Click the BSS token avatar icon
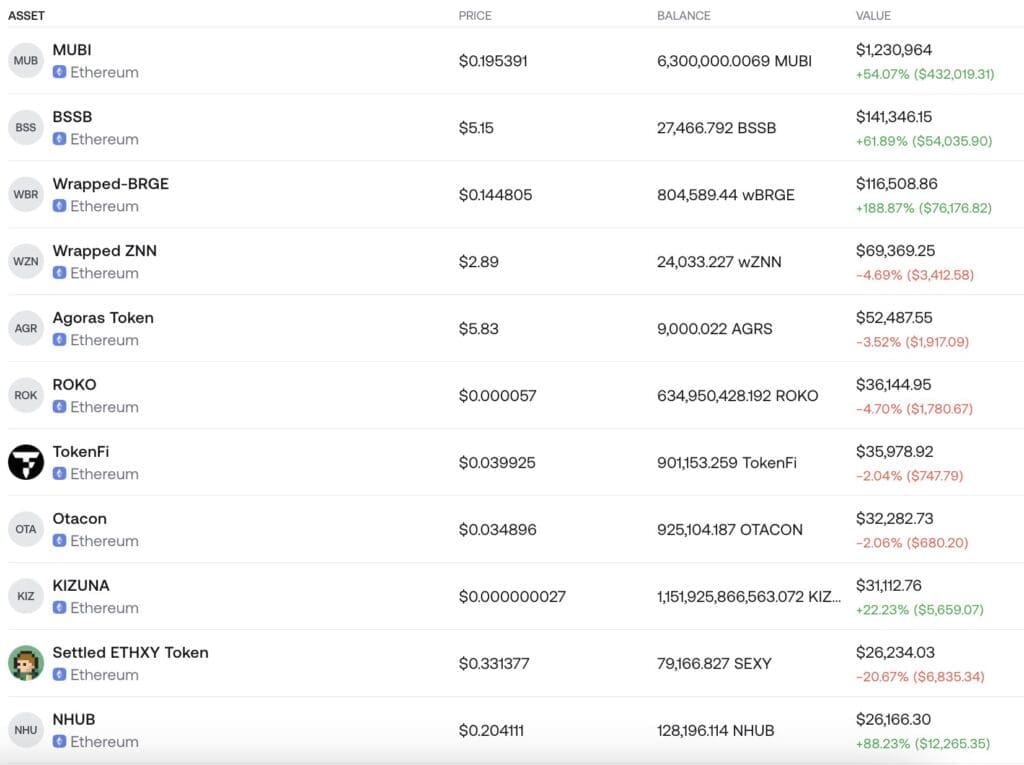Screen dimensions: 1024x765 coord(25,127)
